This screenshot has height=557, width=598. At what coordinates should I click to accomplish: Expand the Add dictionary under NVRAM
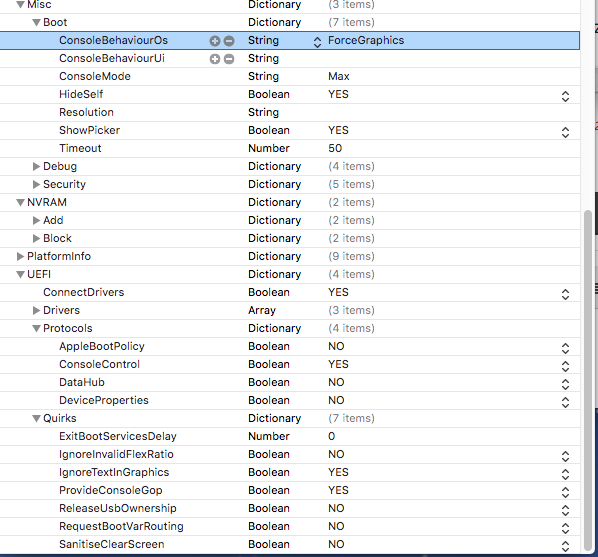[x=37, y=221]
